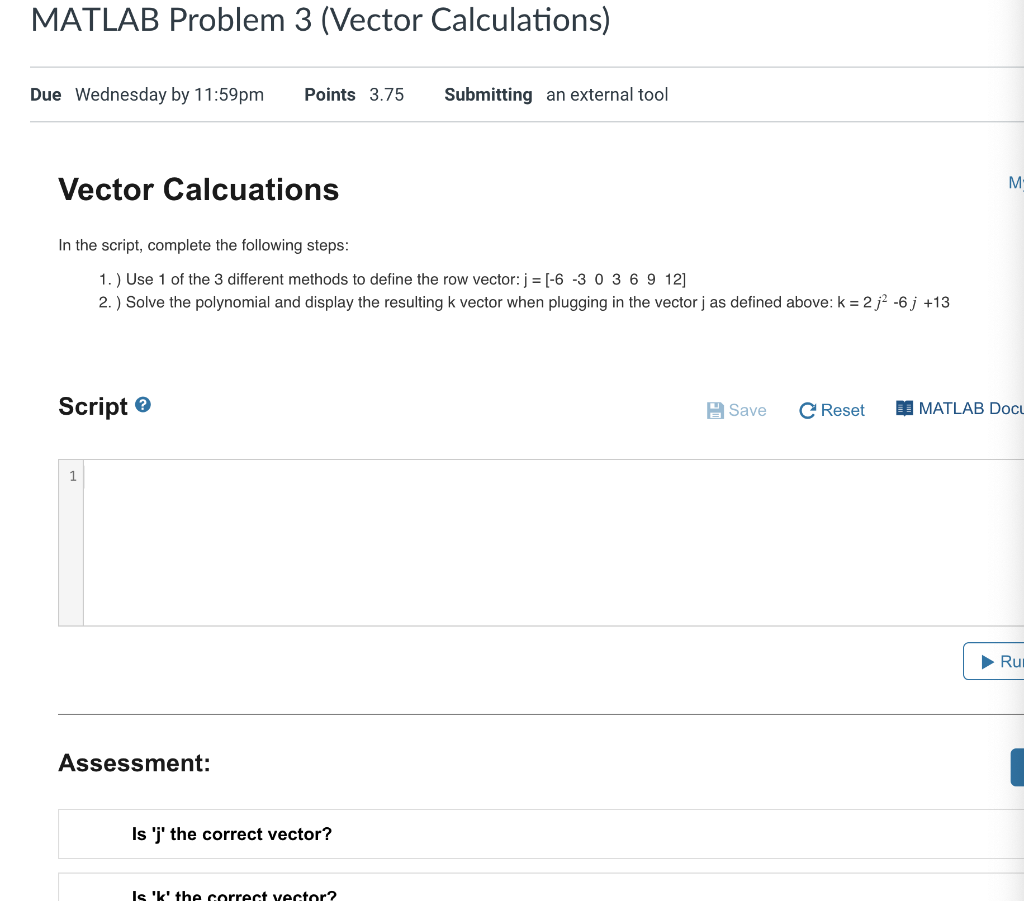This screenshot has width=1024, height=901.
Task: Click inside the script code editor
Action: point(553,543)
